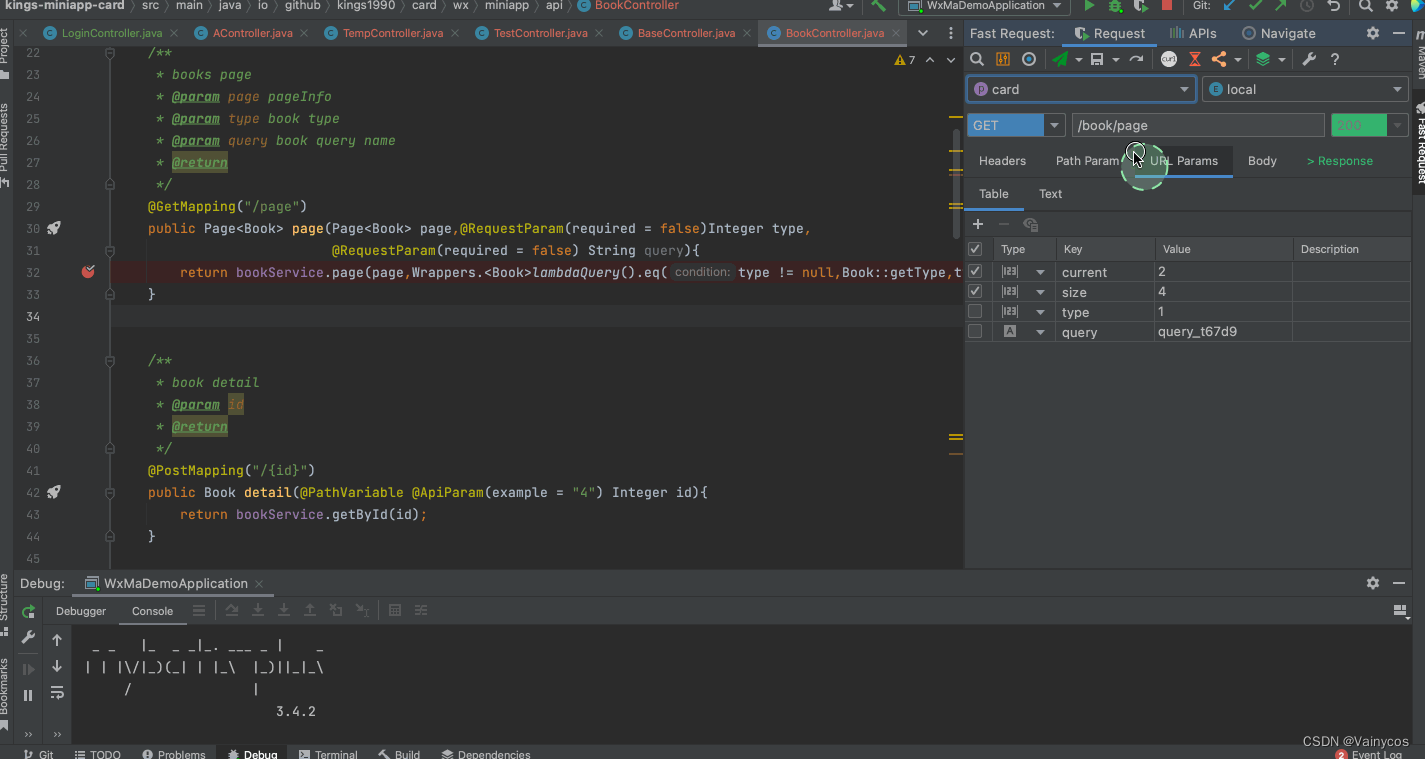Switch to the Text view tab

point(1050,194)
